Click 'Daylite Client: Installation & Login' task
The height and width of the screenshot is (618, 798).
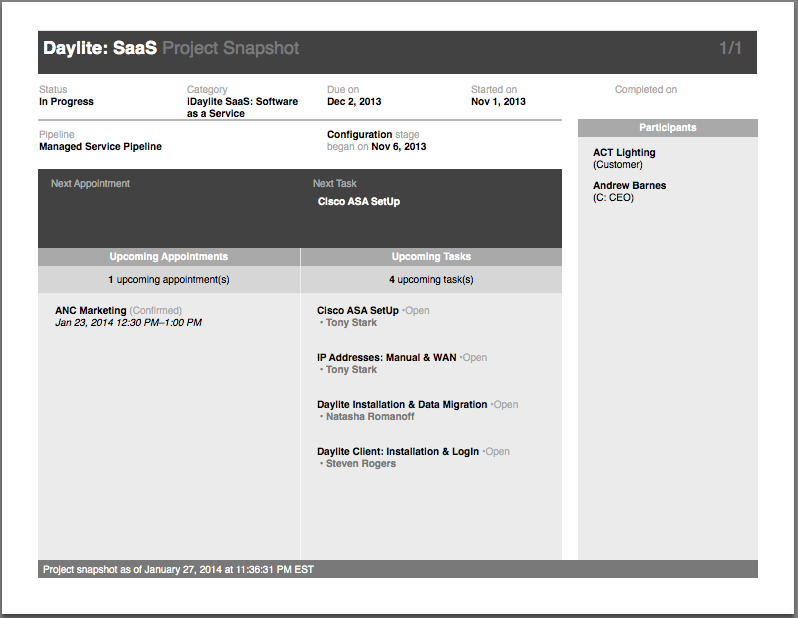(x=398, y=452)
